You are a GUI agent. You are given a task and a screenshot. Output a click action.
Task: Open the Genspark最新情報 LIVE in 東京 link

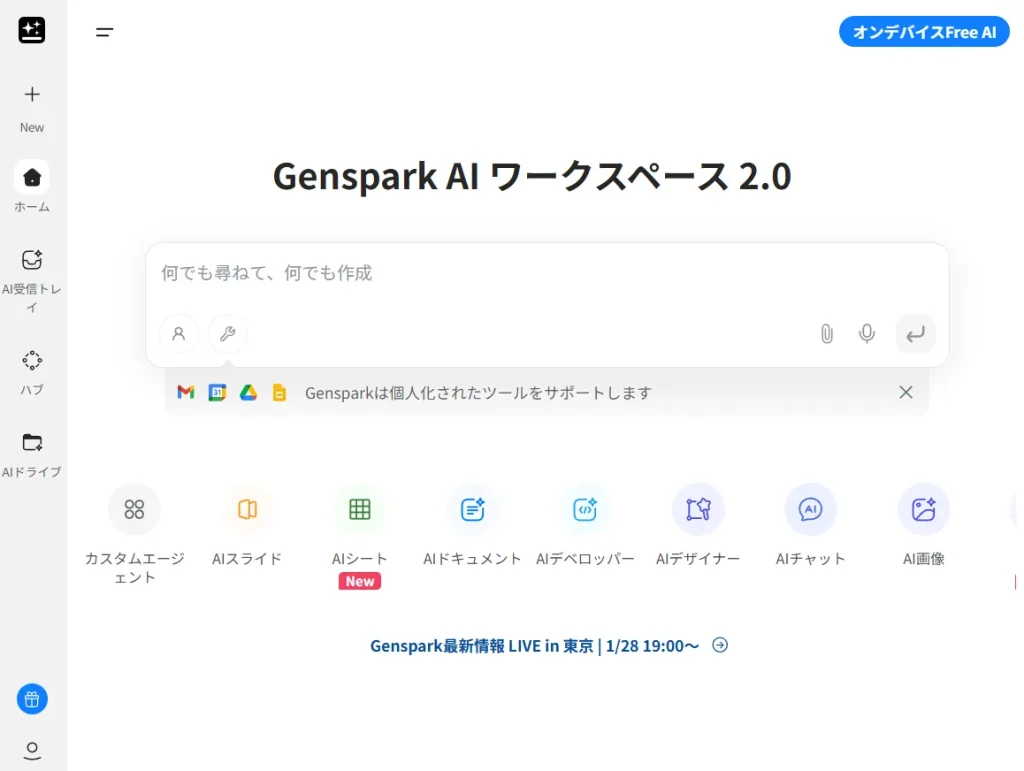click(x=536, y=645)
